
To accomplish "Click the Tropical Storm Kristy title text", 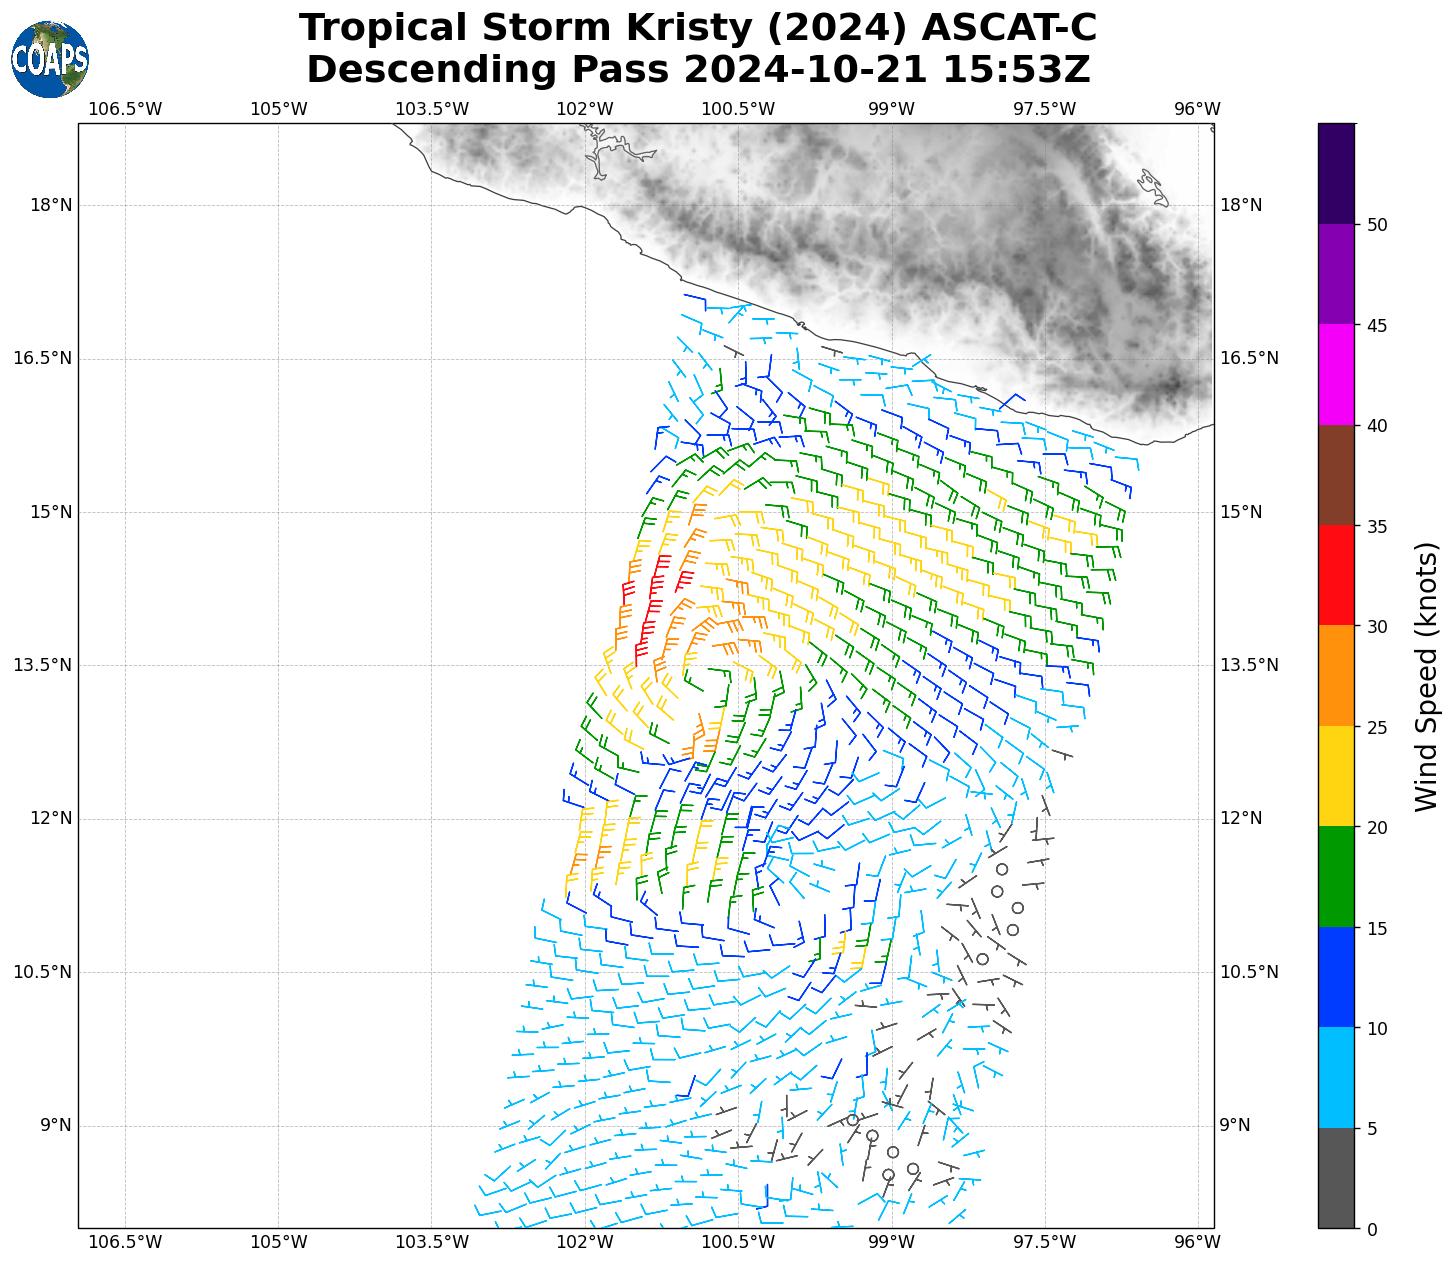I will [x=697, y=28].
